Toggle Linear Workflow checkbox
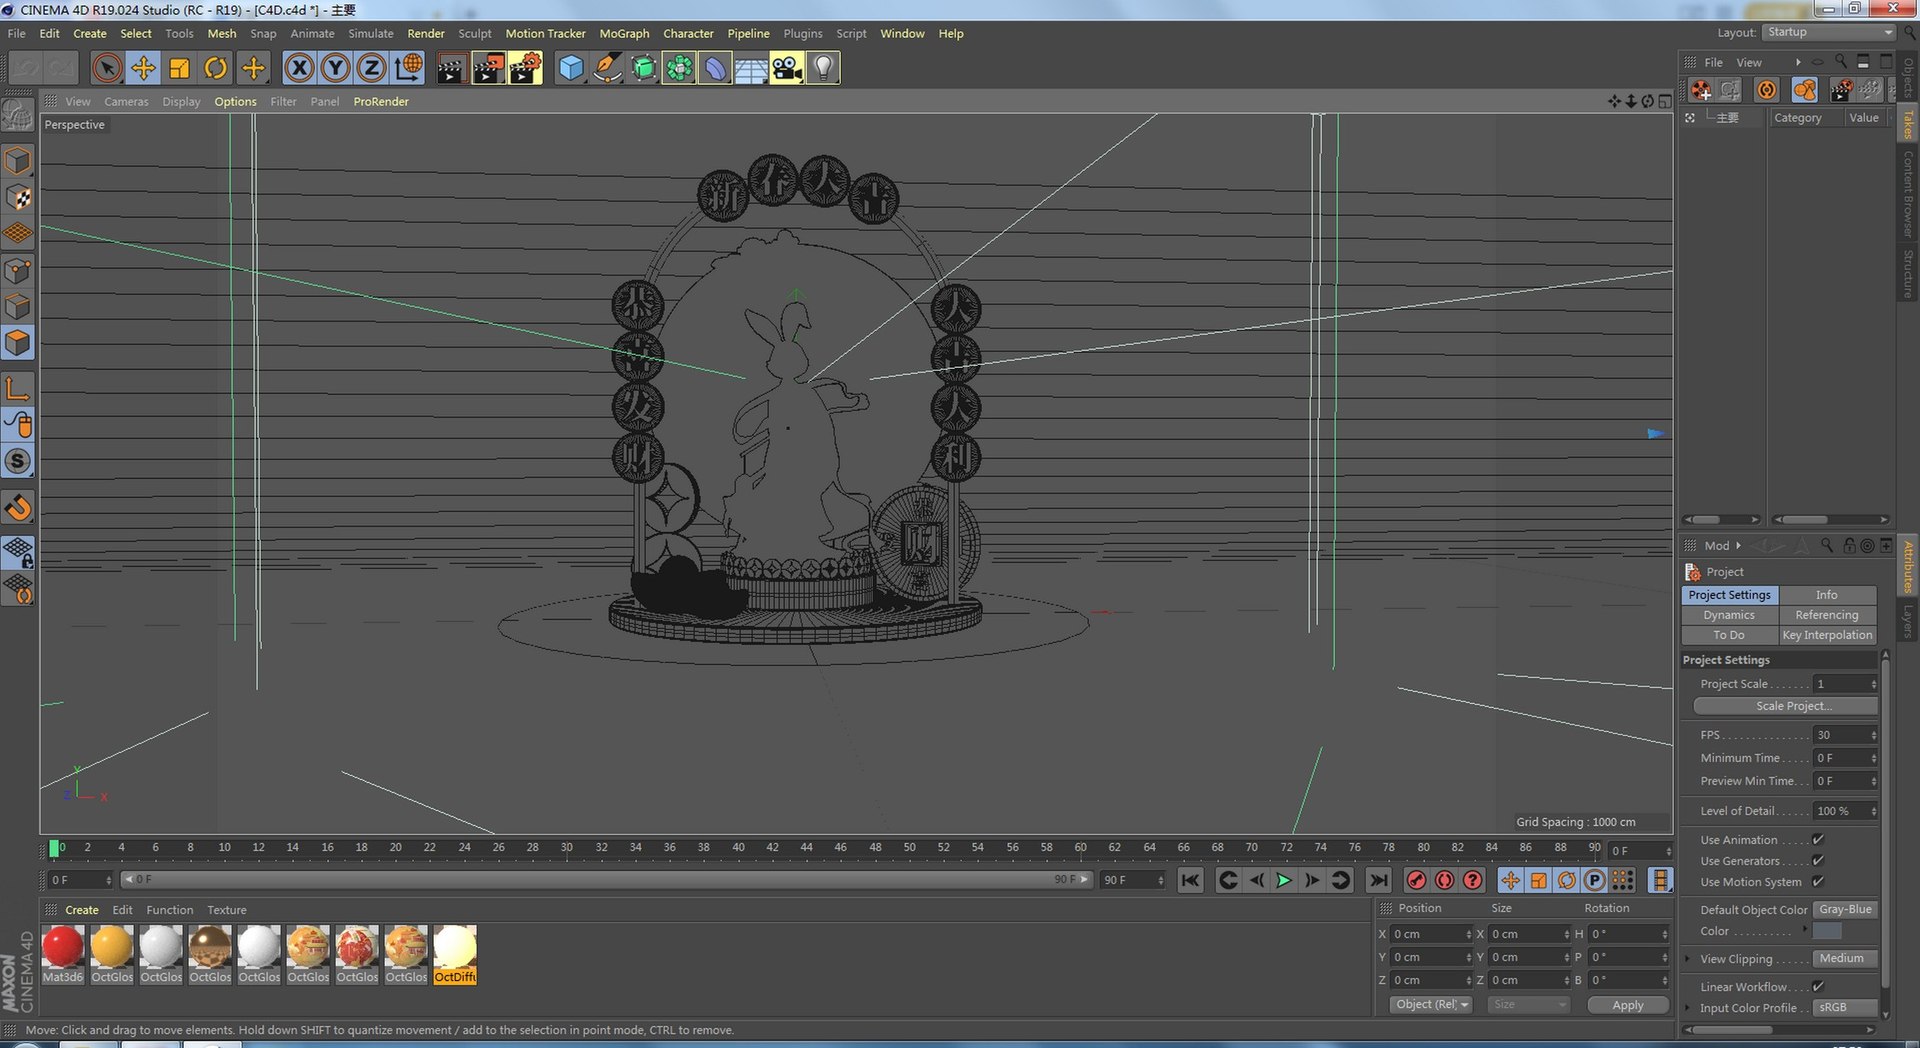Screen dimensions: 1920x1048 point(1818,987)
